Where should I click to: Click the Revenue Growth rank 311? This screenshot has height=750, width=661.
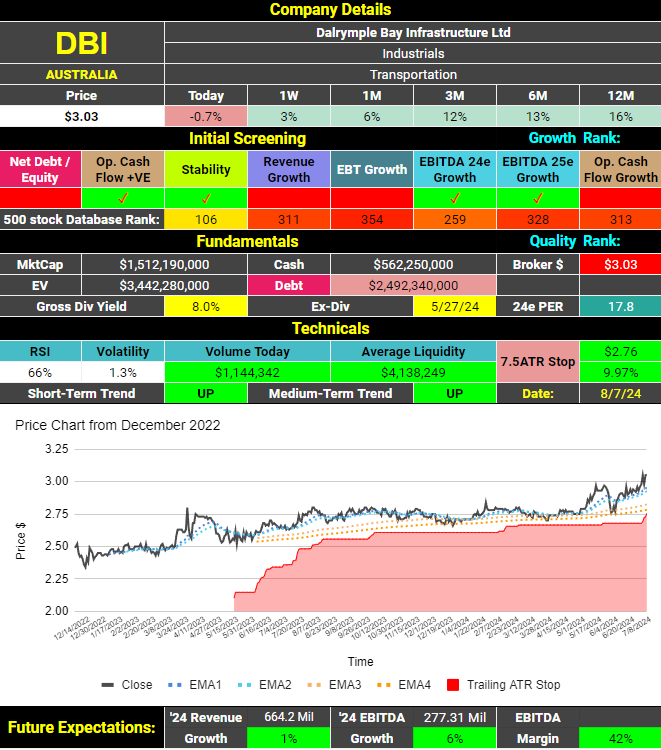pos(289,220)
